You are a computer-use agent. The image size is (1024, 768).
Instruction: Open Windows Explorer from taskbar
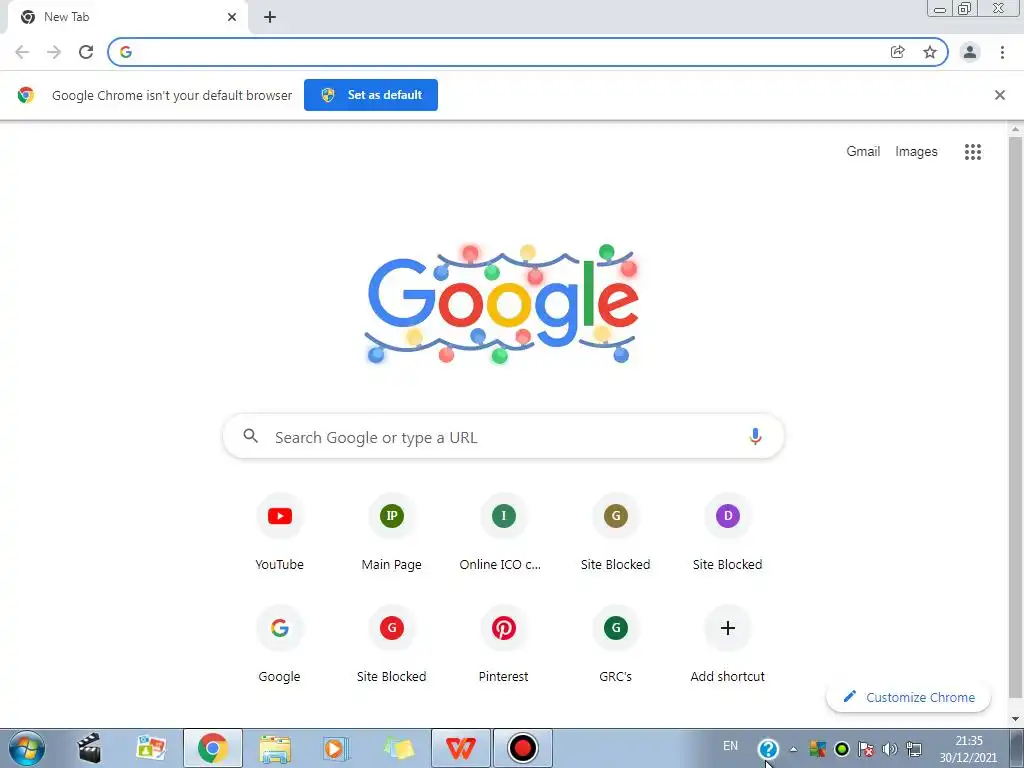[x=274, y=748]
